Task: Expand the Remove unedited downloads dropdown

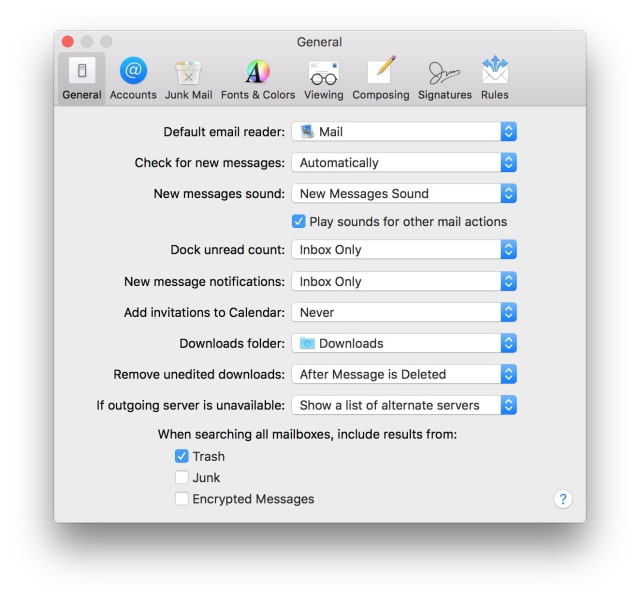Action: pos(404,374)
